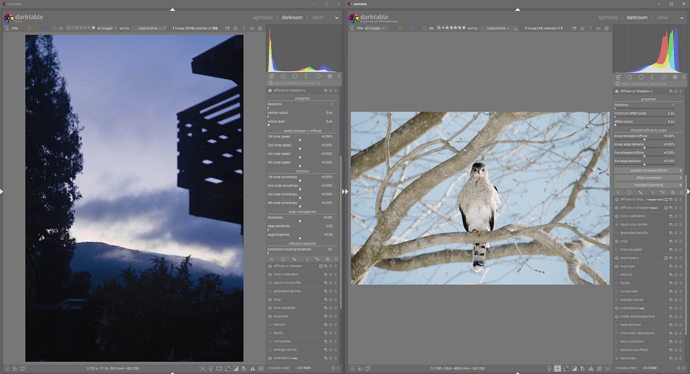The image size is (690, 374).
Task: Enable haze removal in right window
Action: [617, 325]
